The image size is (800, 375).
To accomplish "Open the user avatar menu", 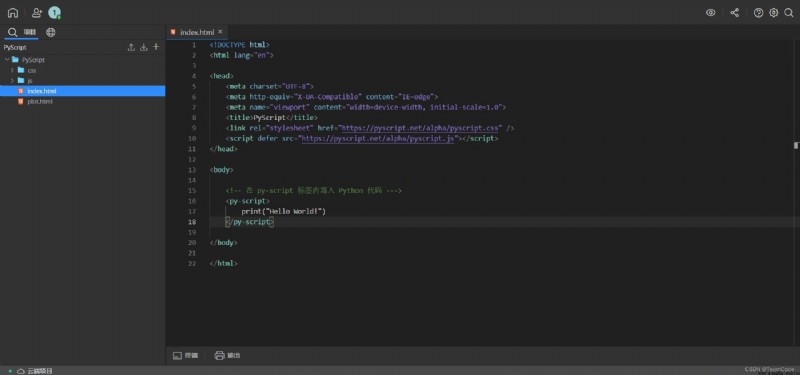I will [x=54, y=13].
